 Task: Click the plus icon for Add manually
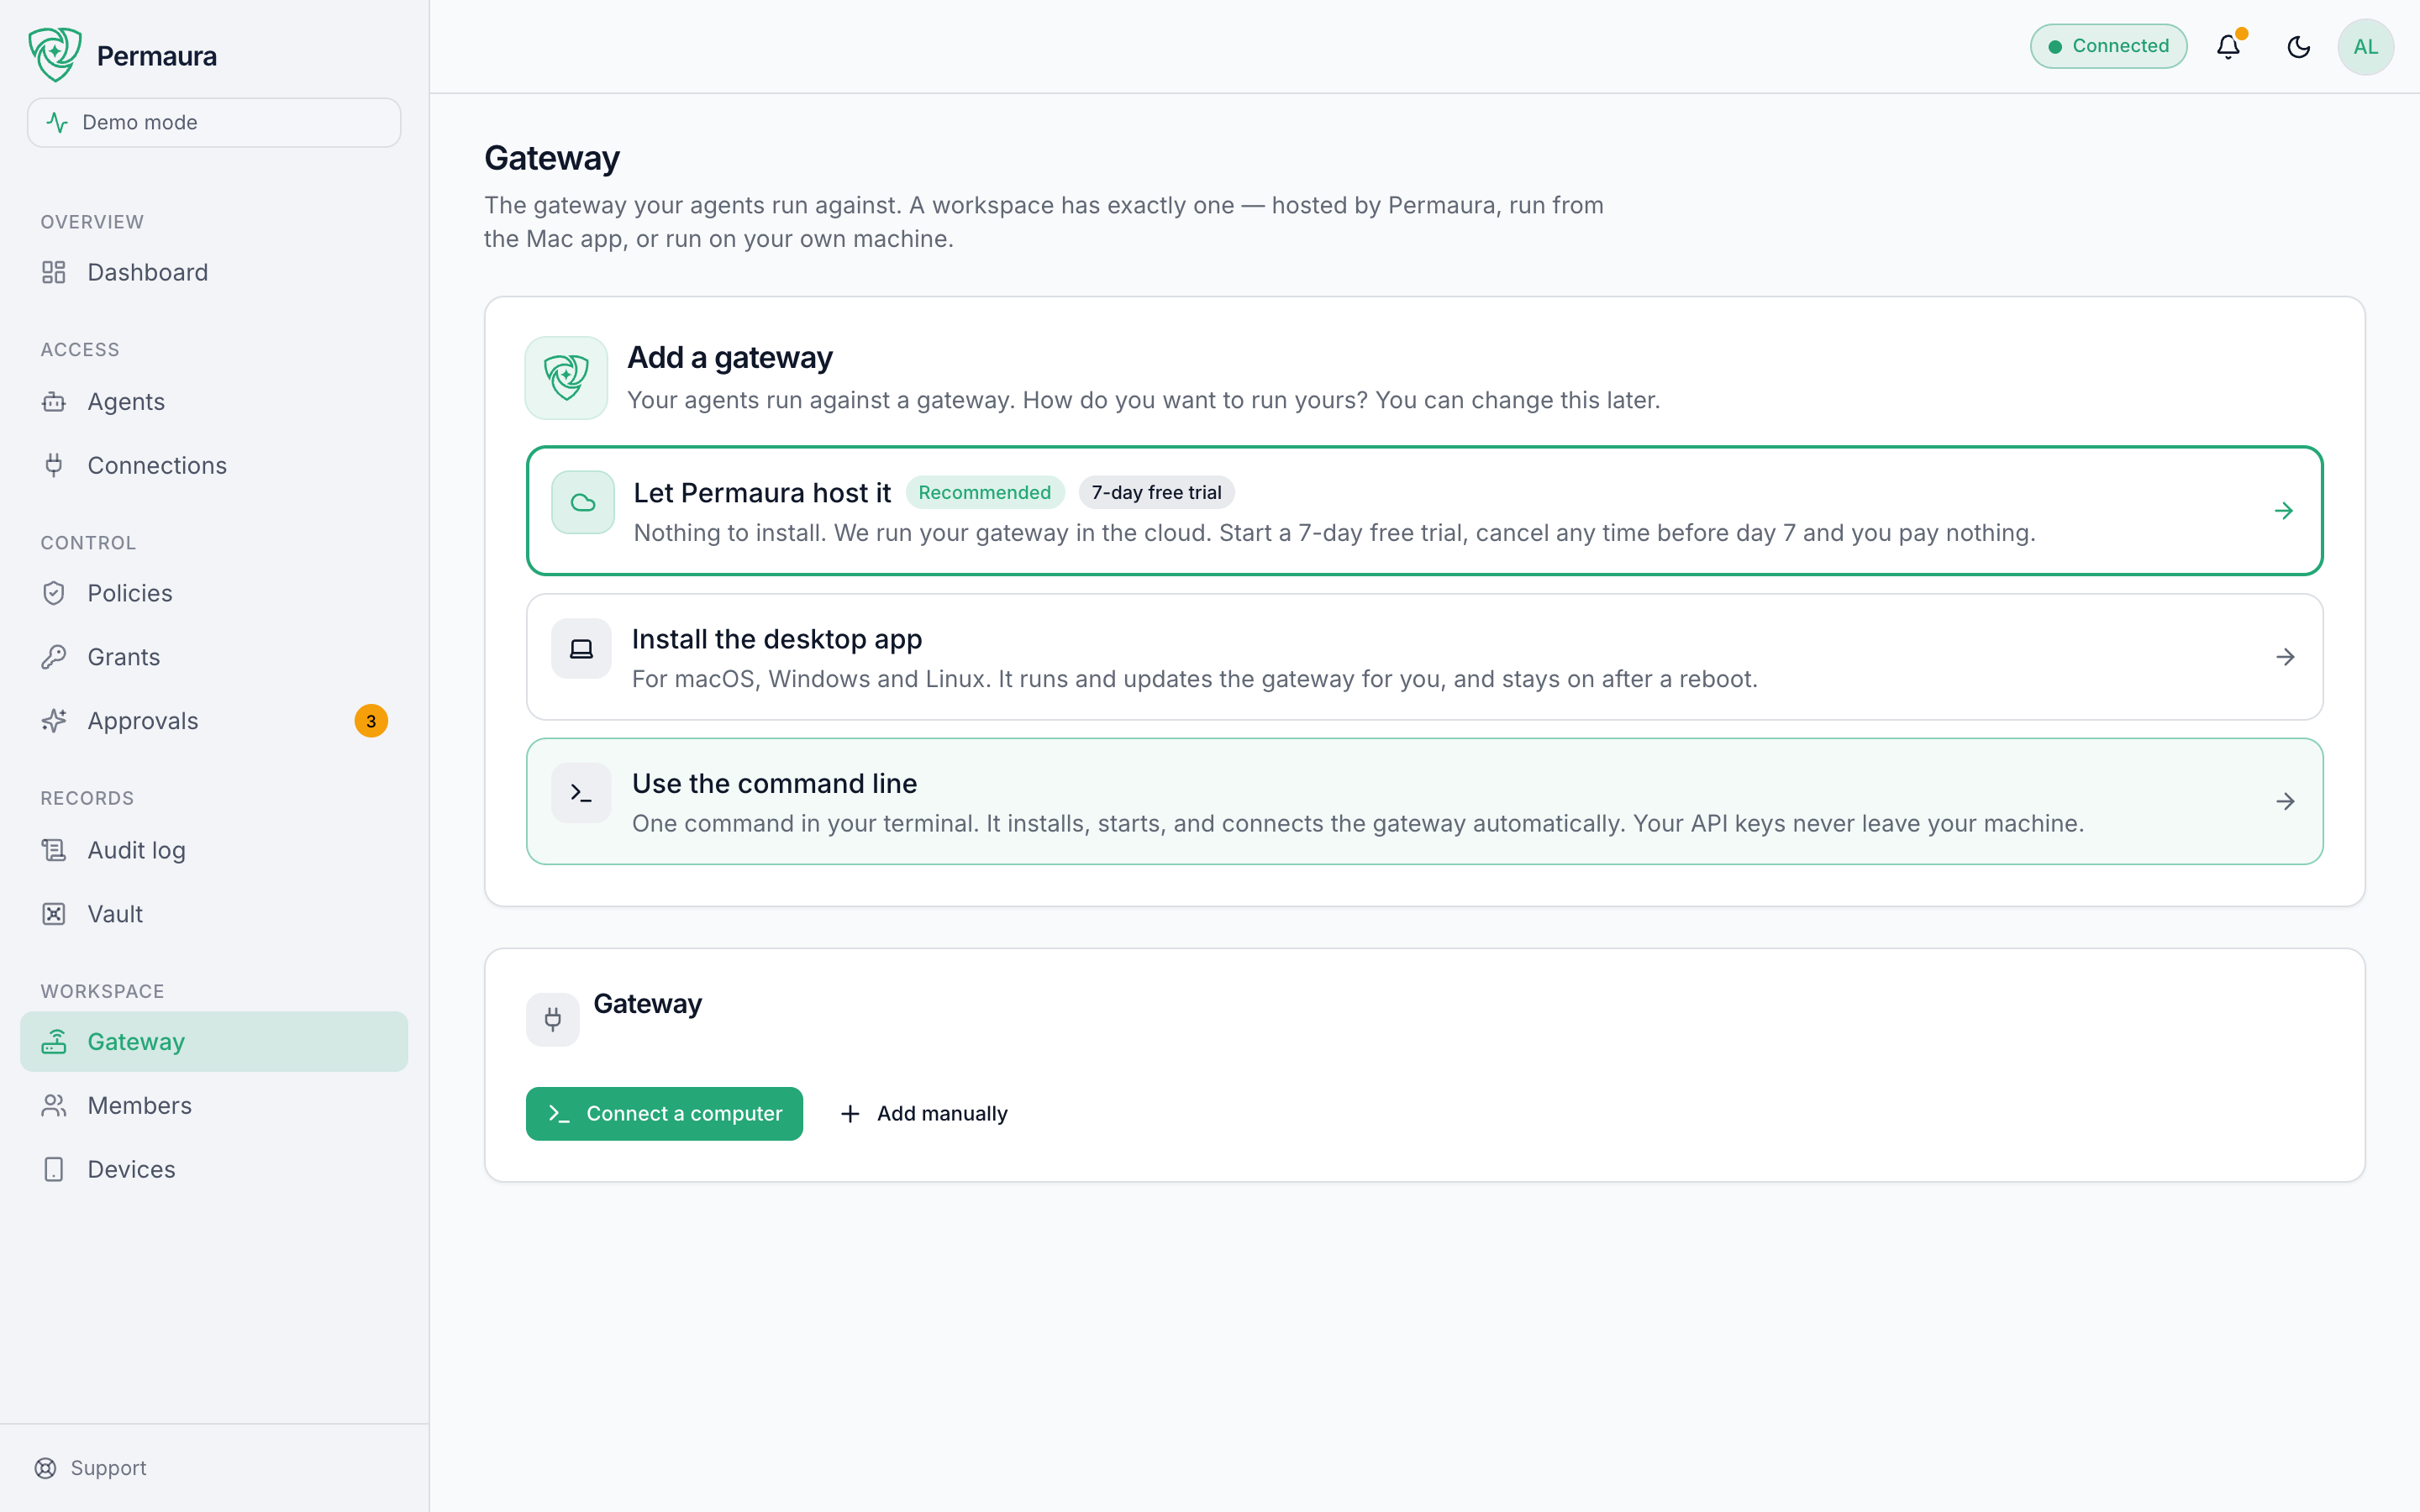click(x=850, y=1114)
